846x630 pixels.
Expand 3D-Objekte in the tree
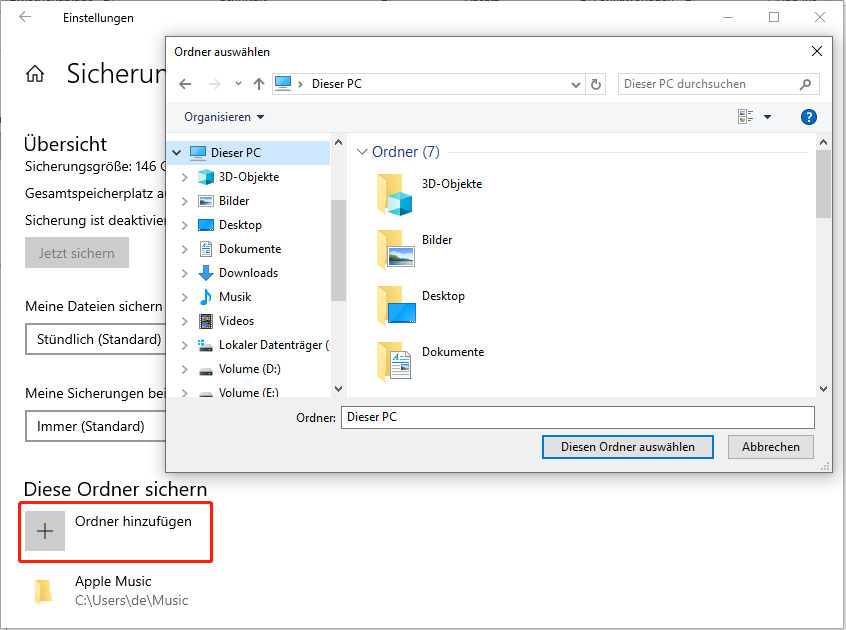[185, 177]
